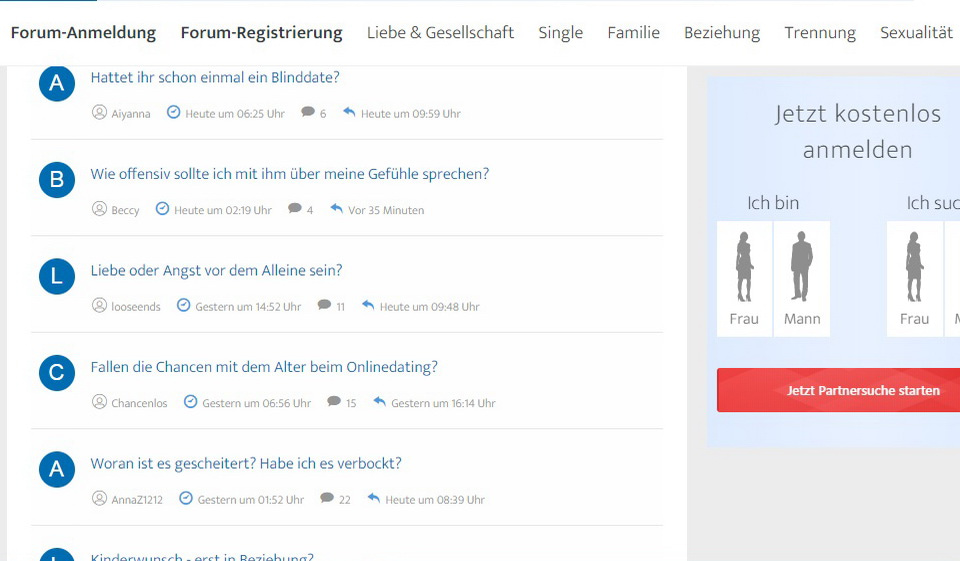Image resolution: width=960 pixels, height=561 pixels.
Task: Click the blue 'A' avatar beside the Blinddate thread
Action: pos(57,83)
